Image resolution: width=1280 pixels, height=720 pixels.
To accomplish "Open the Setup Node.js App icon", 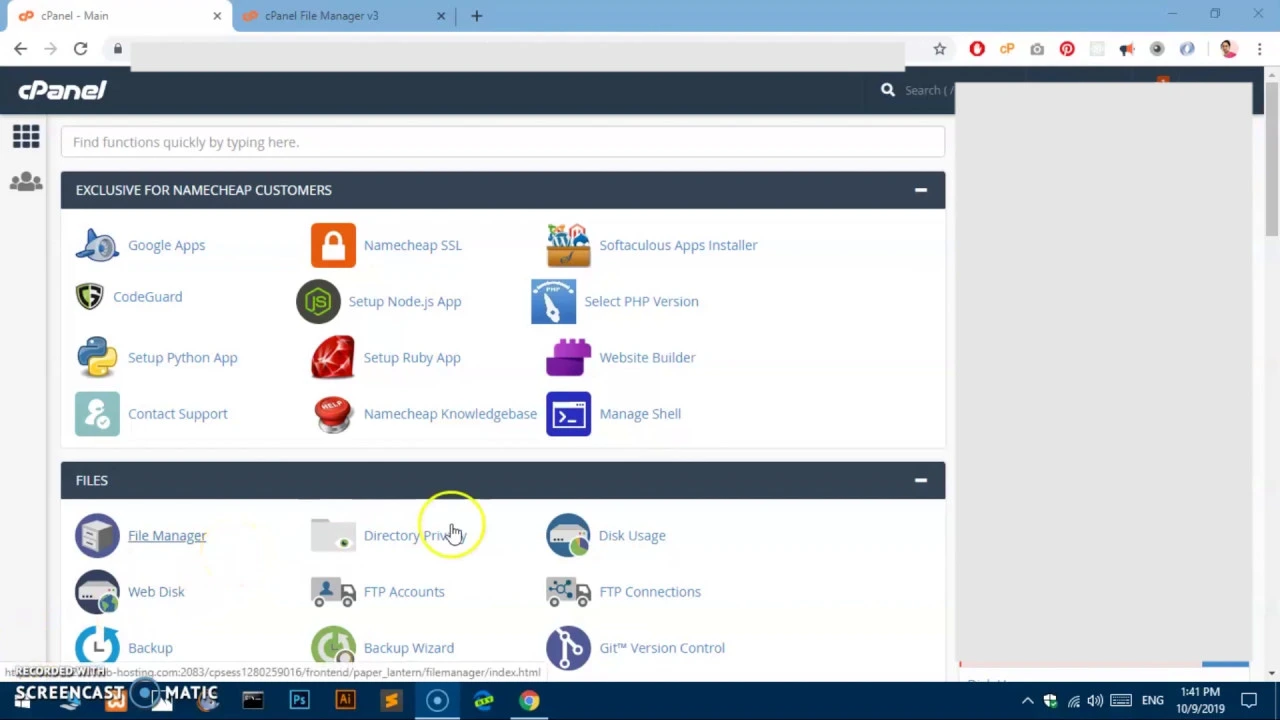I will (x=318, y=301).
